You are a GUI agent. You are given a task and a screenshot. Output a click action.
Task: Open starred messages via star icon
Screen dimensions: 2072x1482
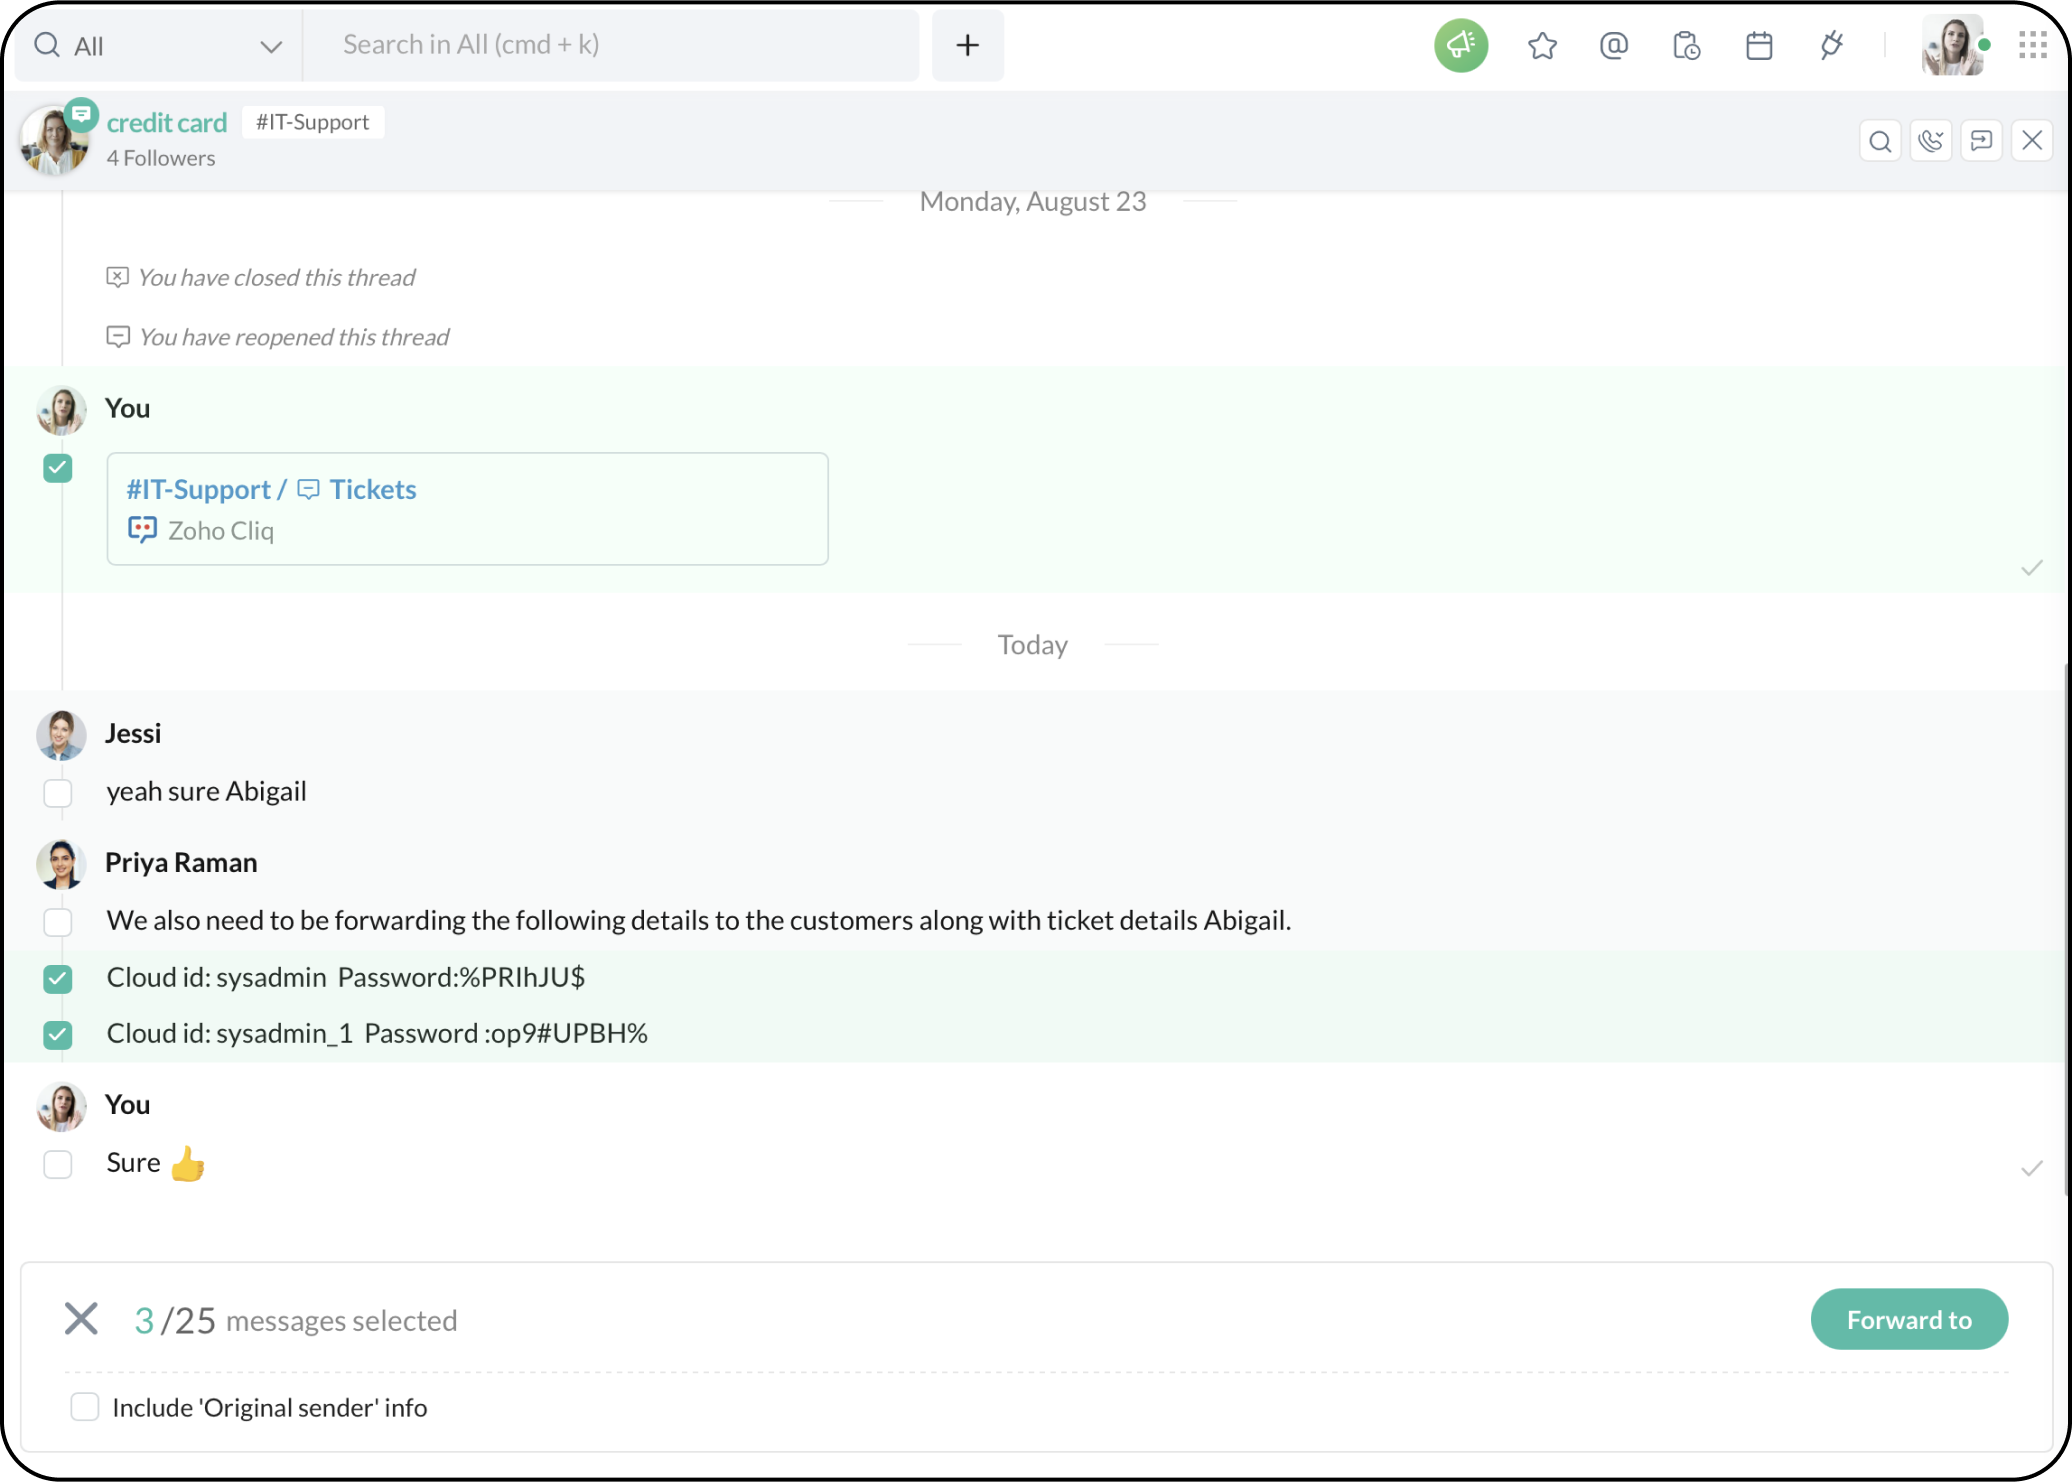click(1542, 45)
